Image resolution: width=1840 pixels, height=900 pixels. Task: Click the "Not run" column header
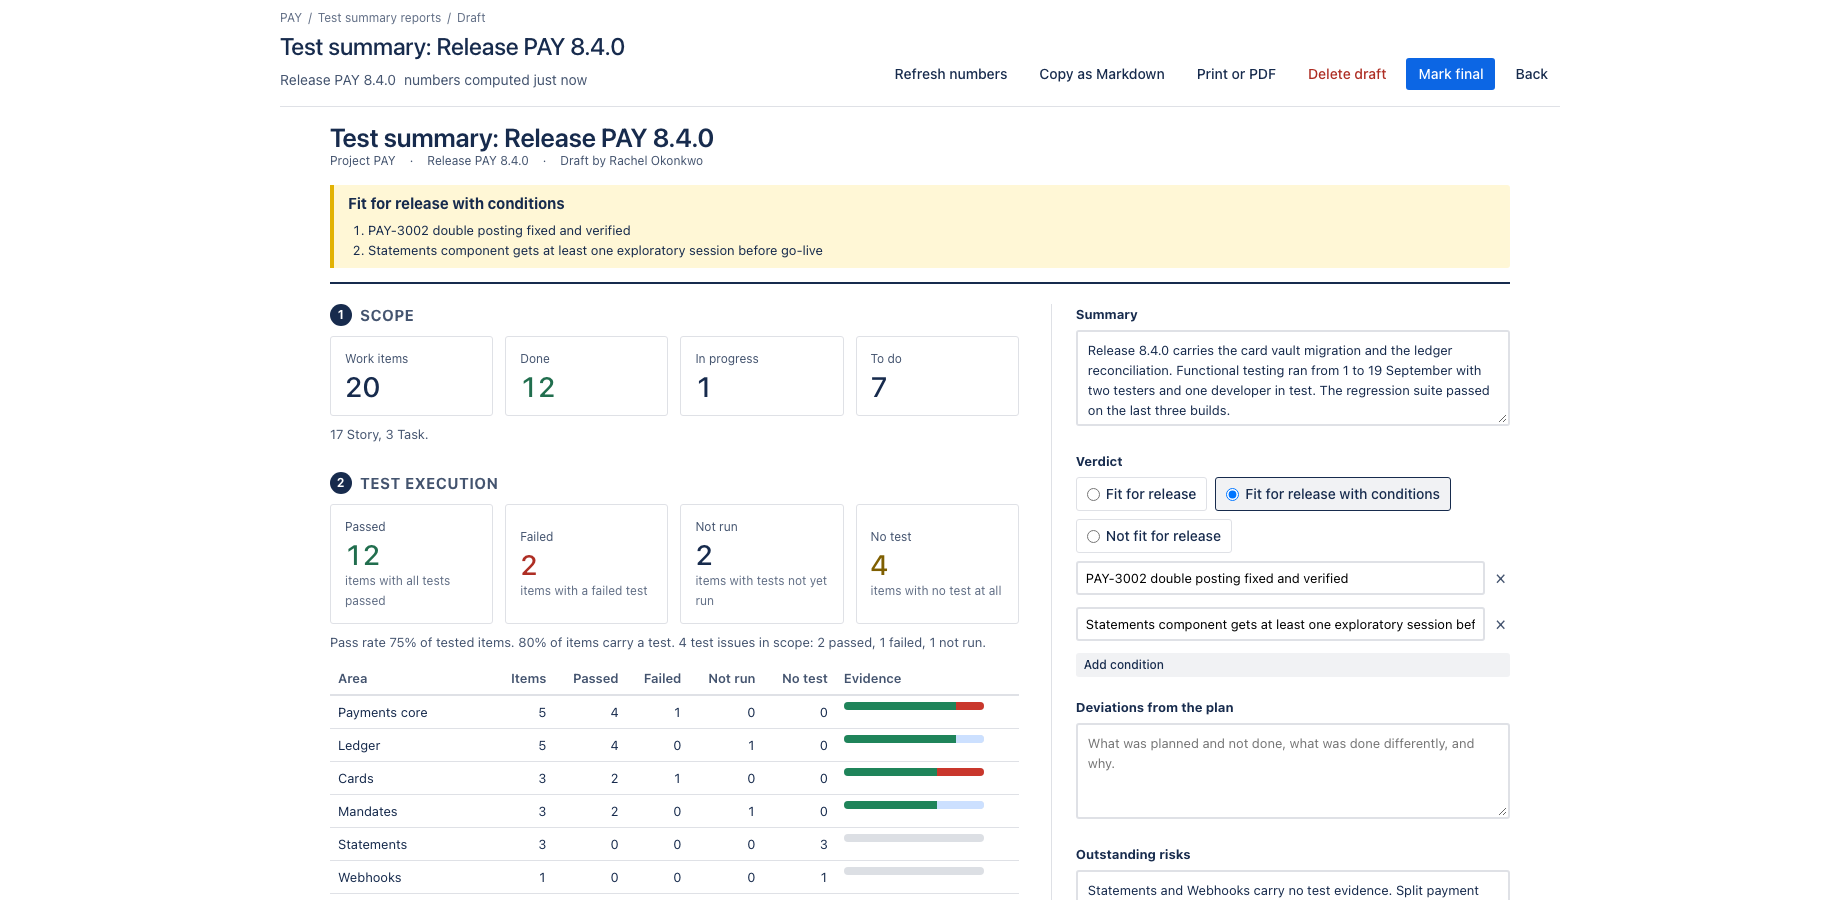click(731, 678)
